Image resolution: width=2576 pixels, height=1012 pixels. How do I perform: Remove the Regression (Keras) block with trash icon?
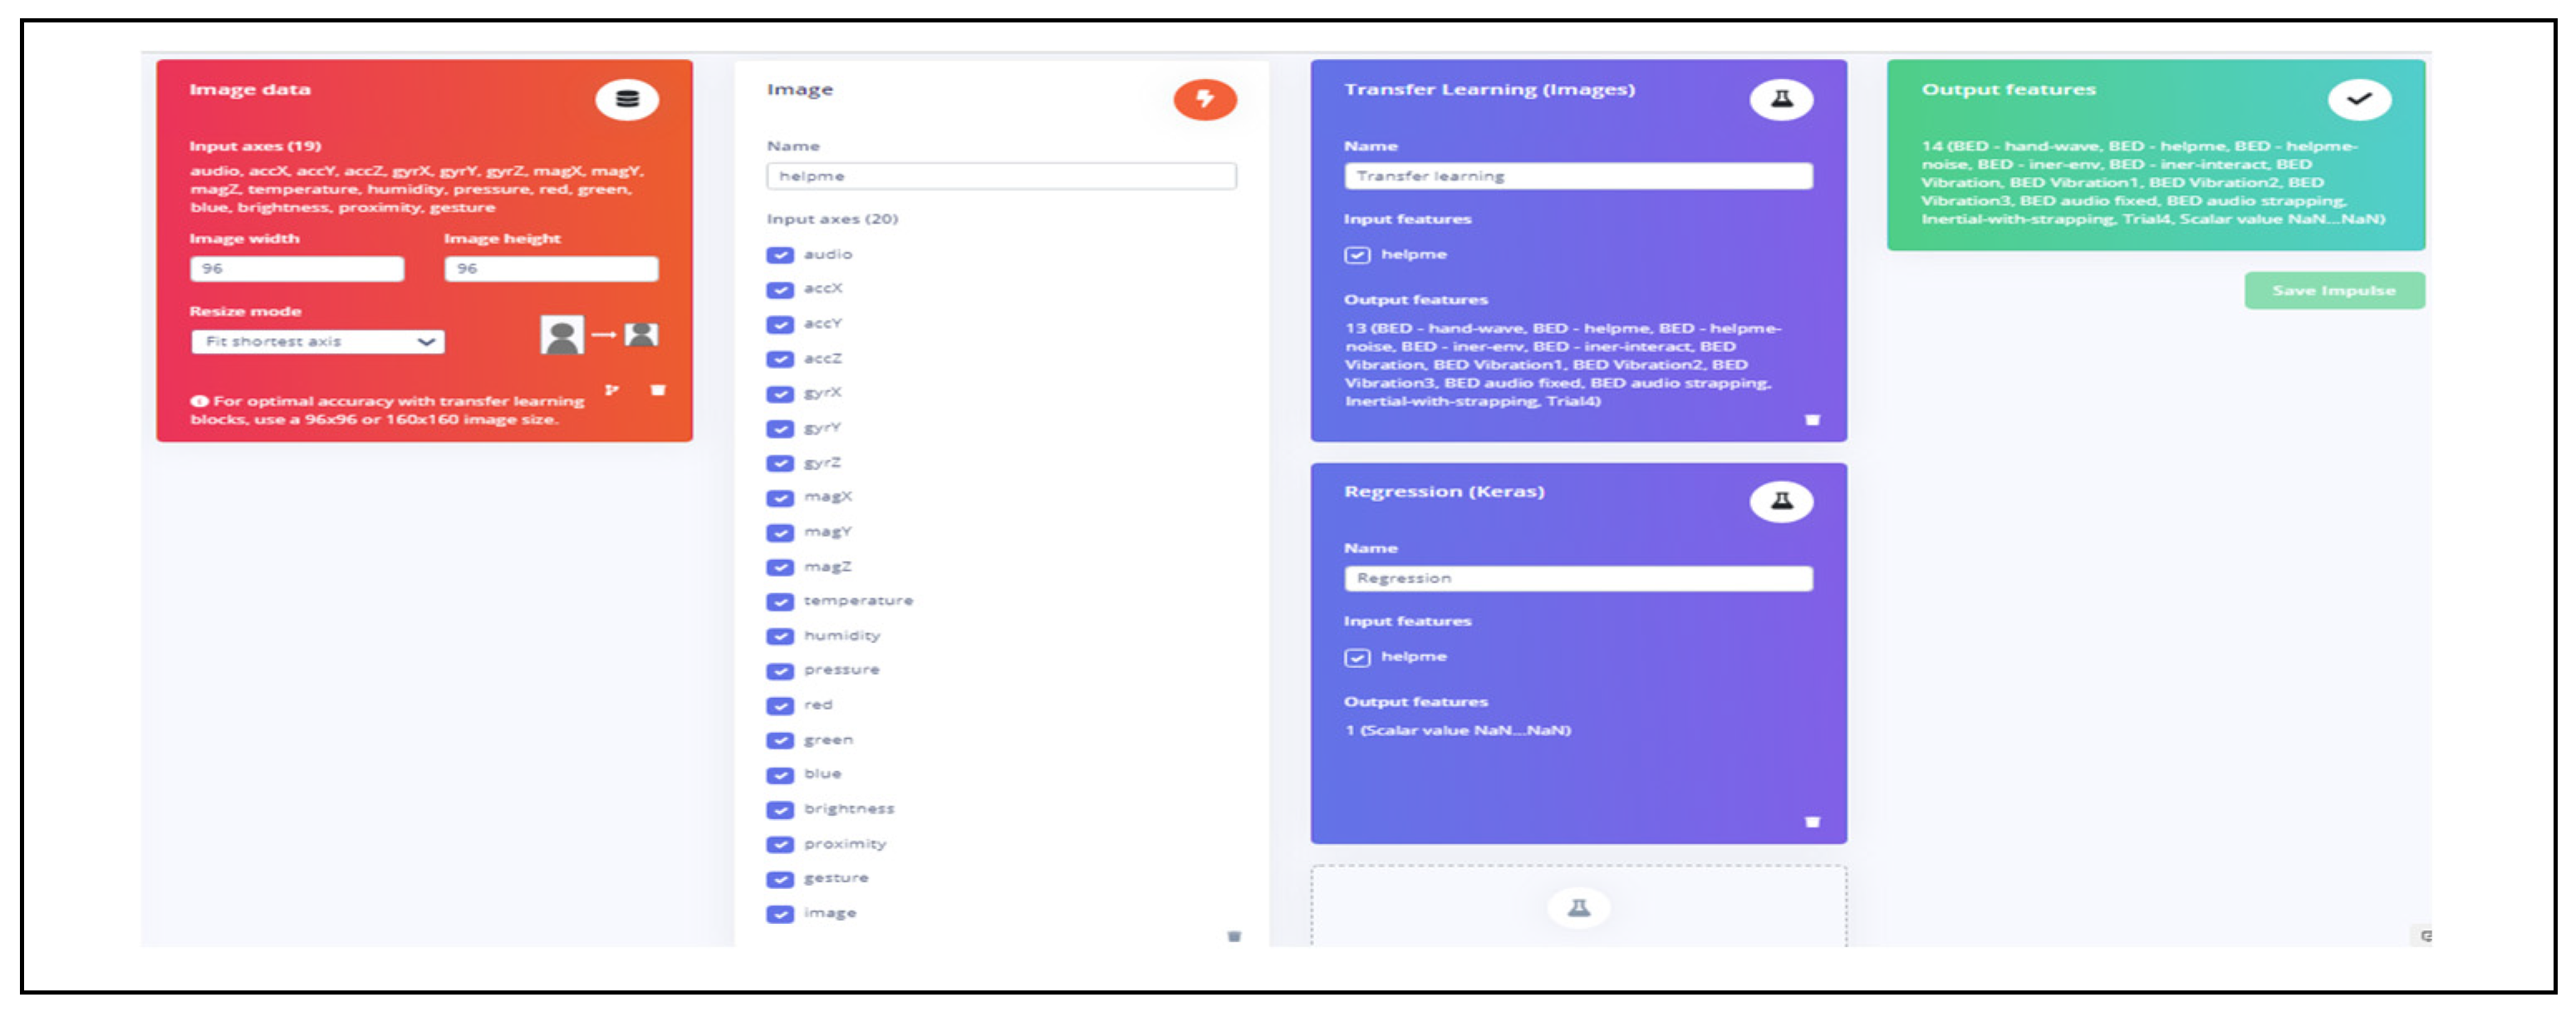click(x=1812, y=822)
